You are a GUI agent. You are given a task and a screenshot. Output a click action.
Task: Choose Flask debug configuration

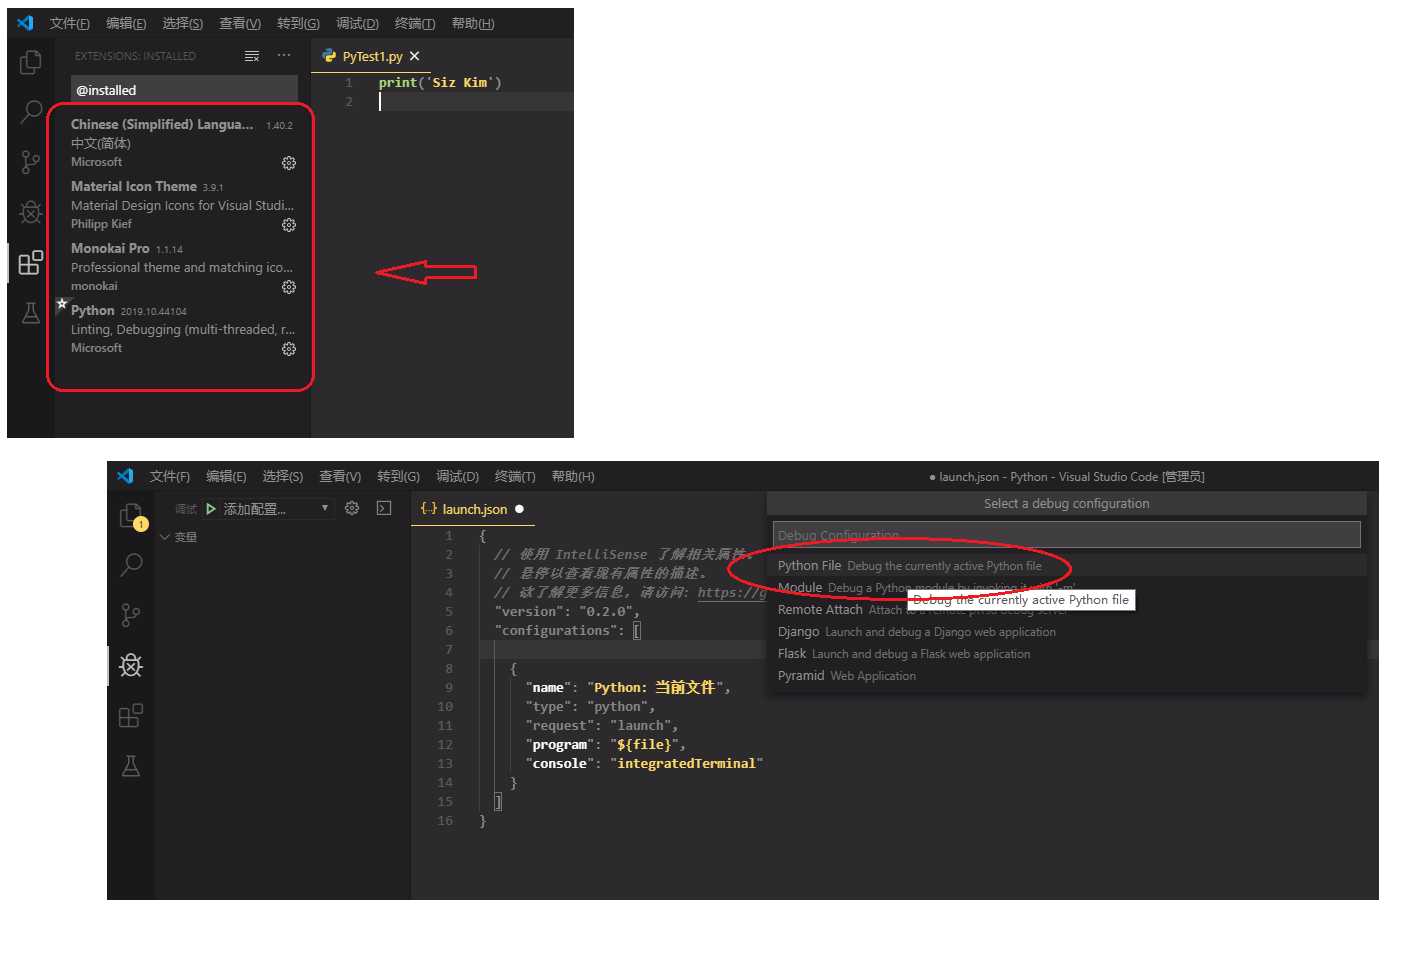(1066, 654)
